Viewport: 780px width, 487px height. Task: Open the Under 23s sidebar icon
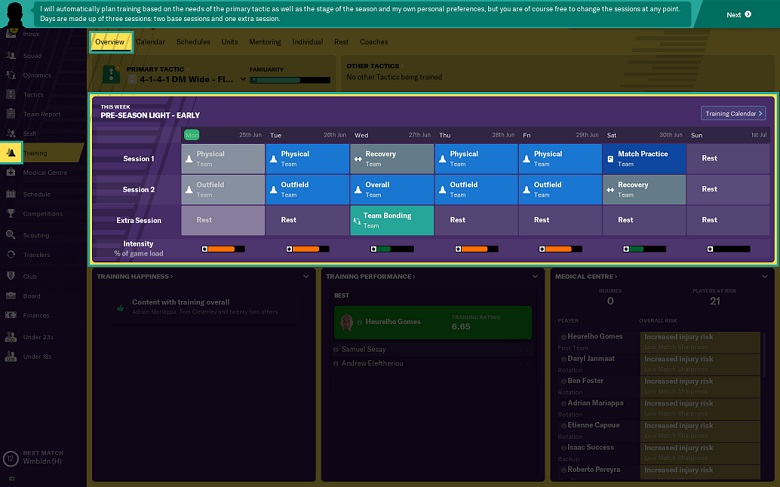tap(11, 337)
